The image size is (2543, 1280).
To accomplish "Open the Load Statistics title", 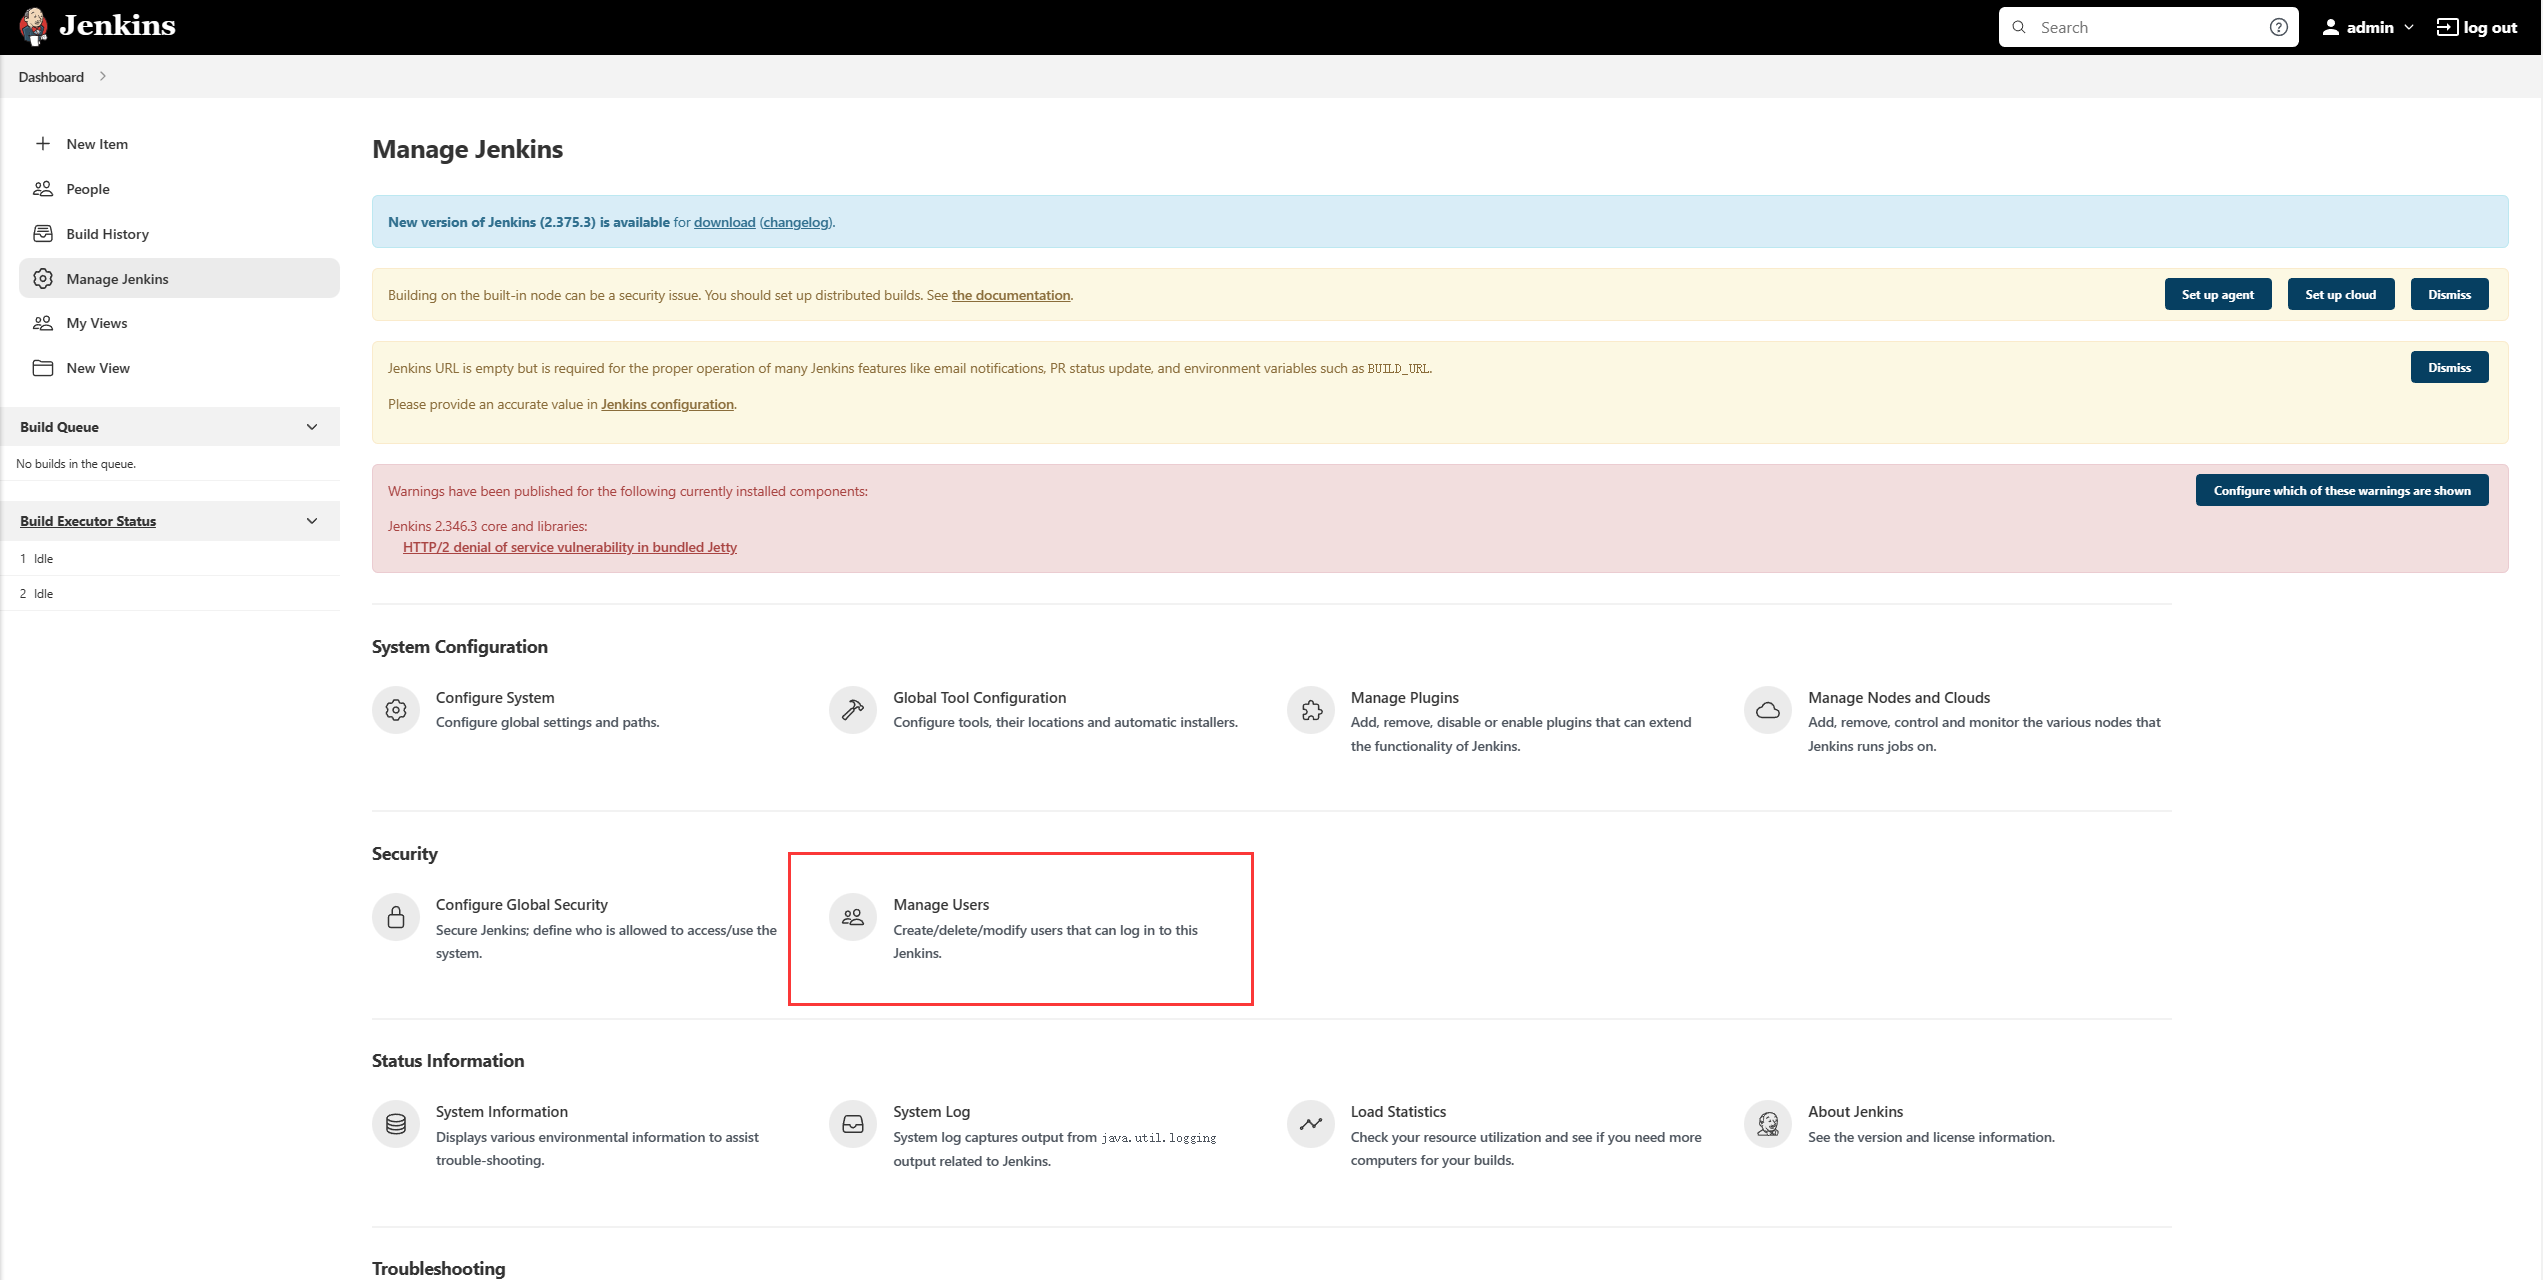I will coord(1398,1111).
